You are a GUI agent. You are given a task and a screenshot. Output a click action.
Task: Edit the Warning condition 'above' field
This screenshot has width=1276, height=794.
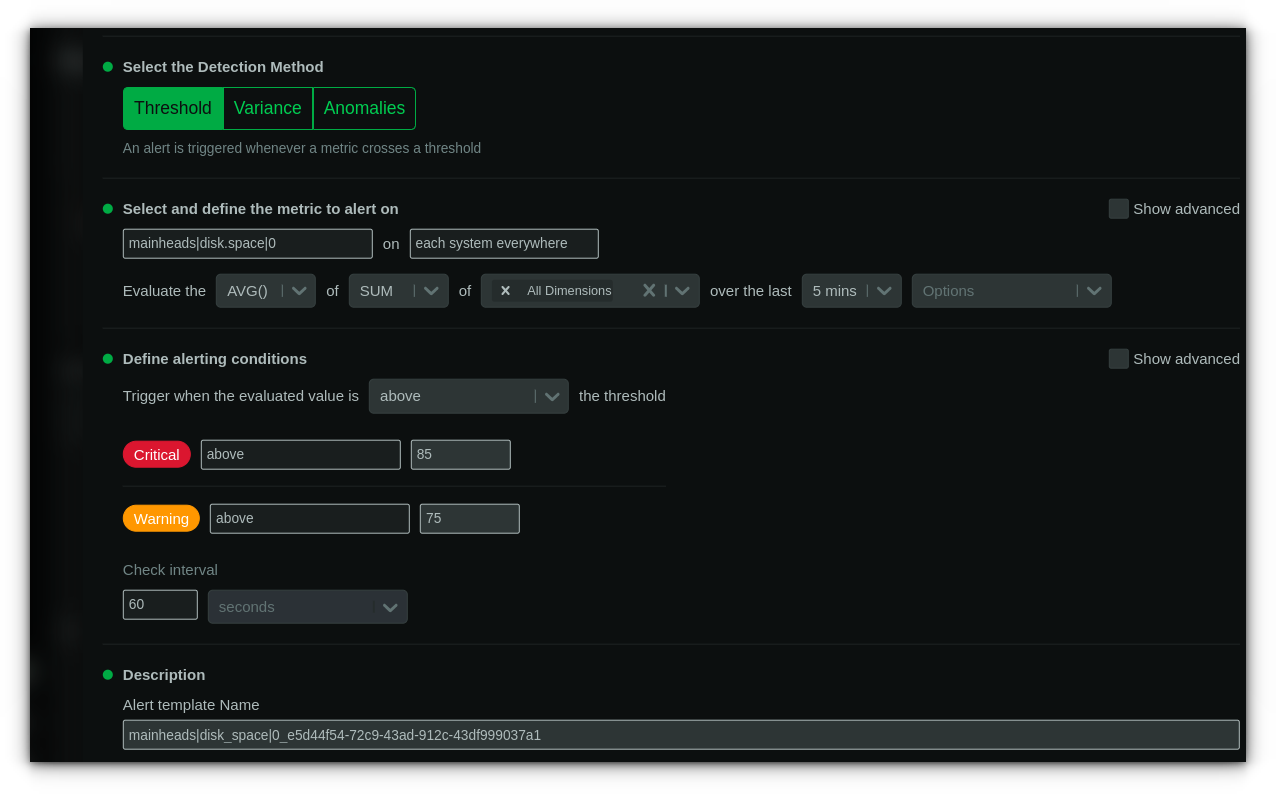coord(310,519)
